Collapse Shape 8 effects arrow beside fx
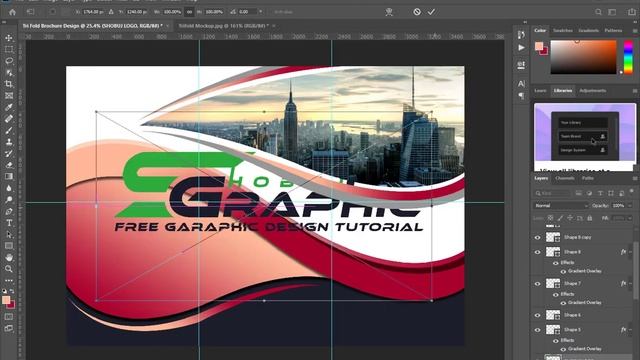 [x=630, y=252]
